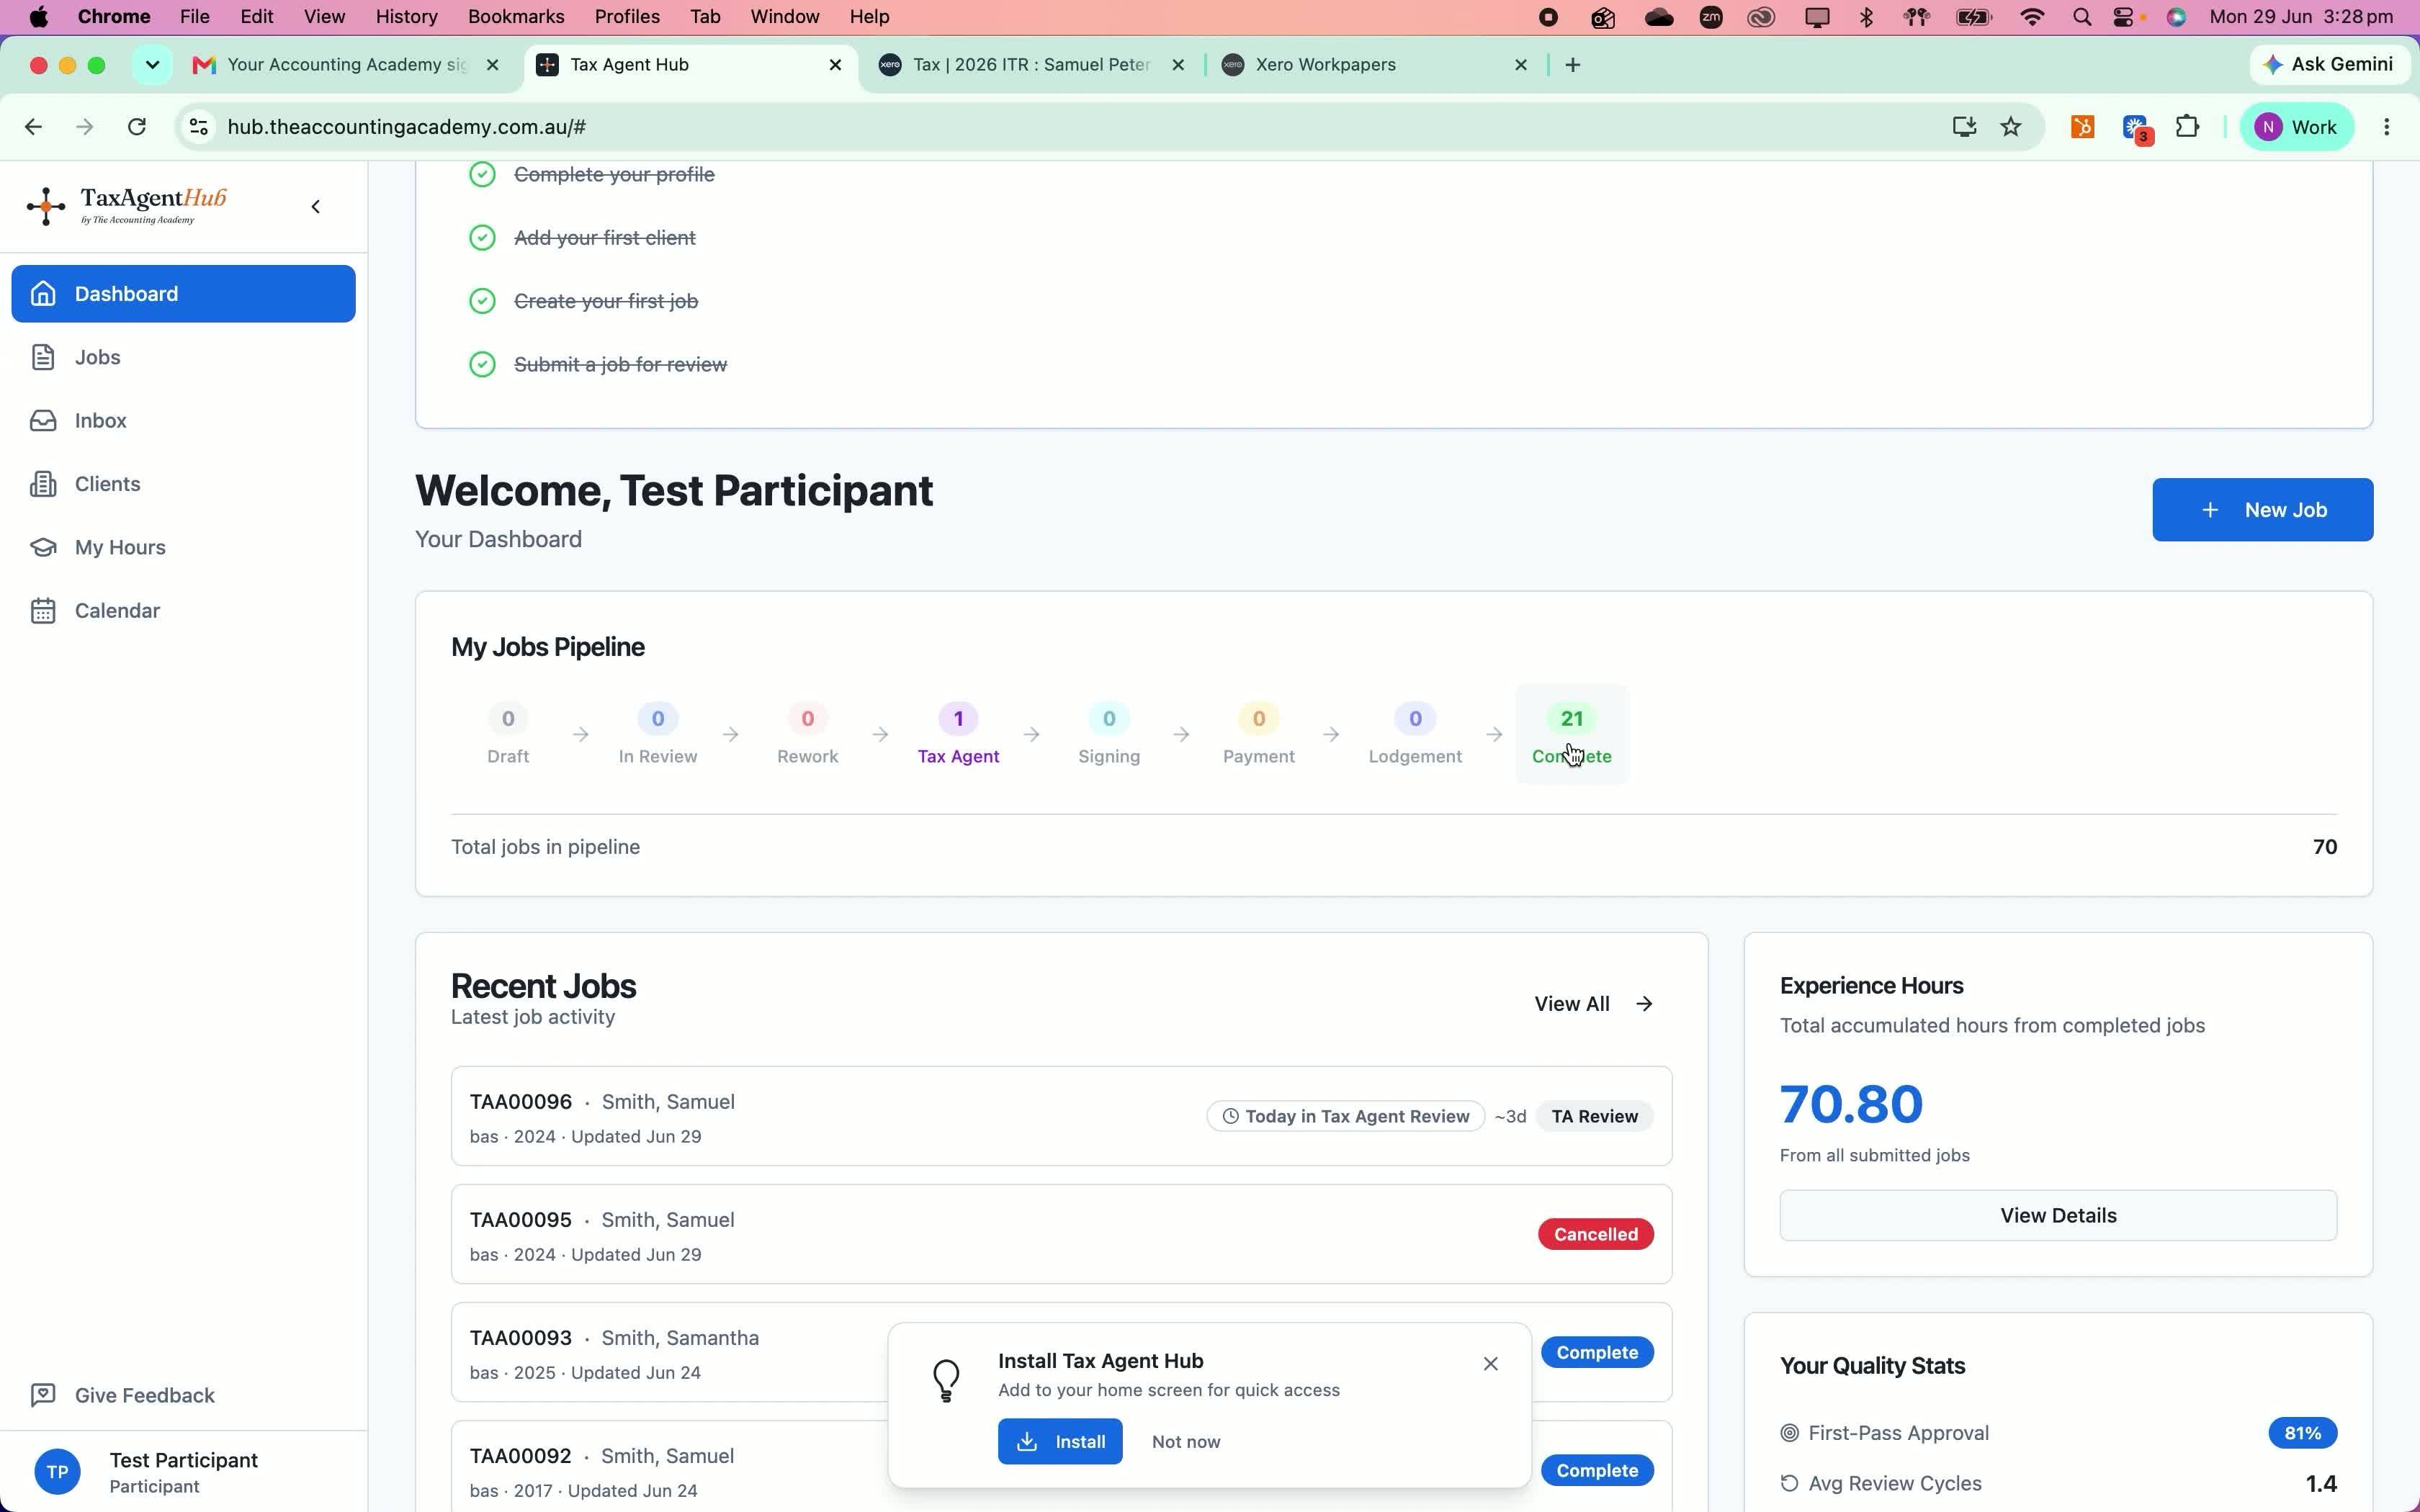The height and width of the screenshot is (1512, 2420).
Task: Click Today in Tax Agent Review badge
Action: (x=1345, y=1116)
